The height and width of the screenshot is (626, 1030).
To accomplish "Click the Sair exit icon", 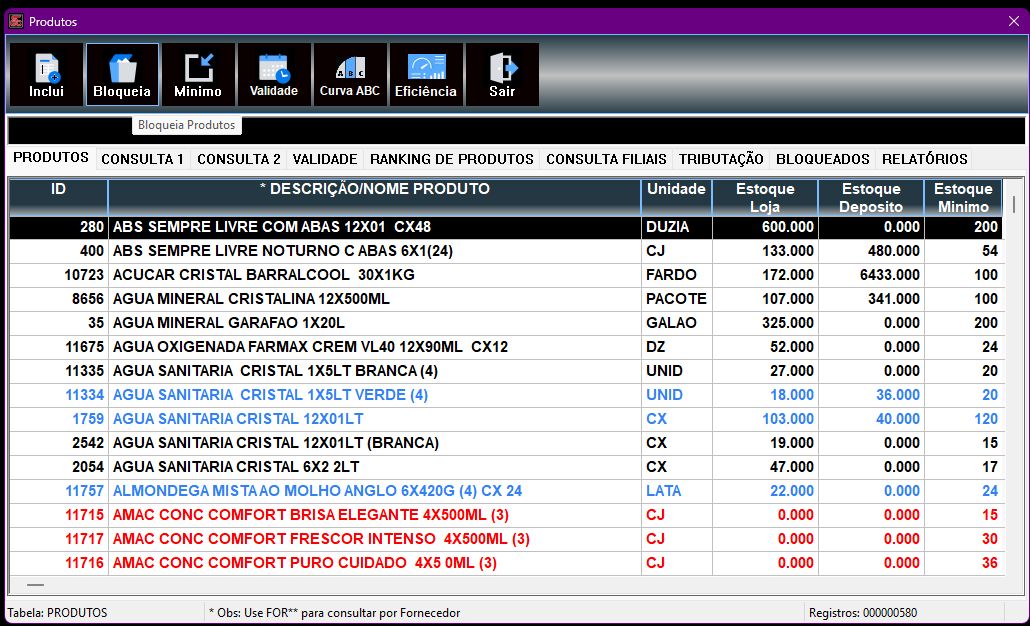I will click(502, 75).
